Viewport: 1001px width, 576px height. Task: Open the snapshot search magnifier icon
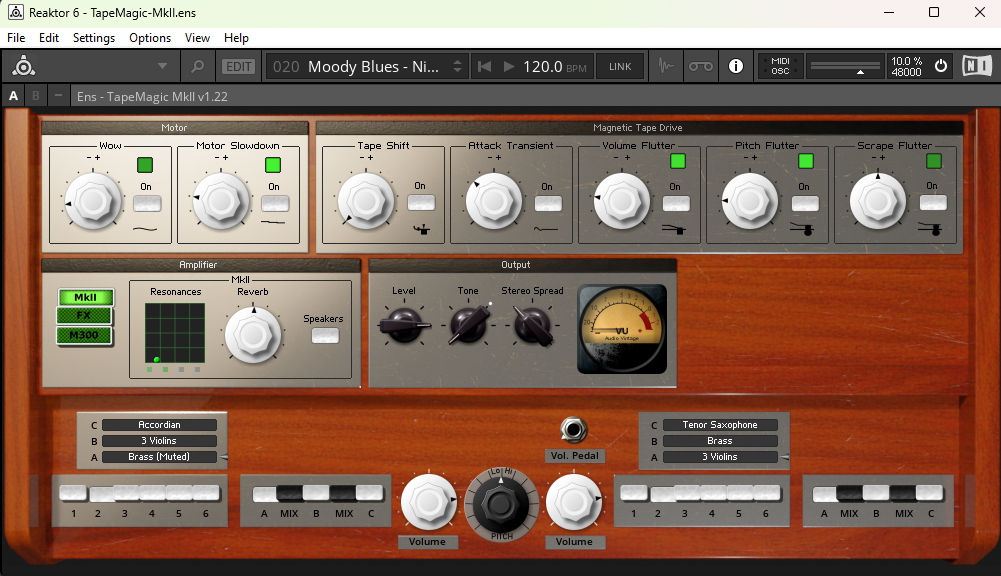pyautogui.click(x=198, y=66)
